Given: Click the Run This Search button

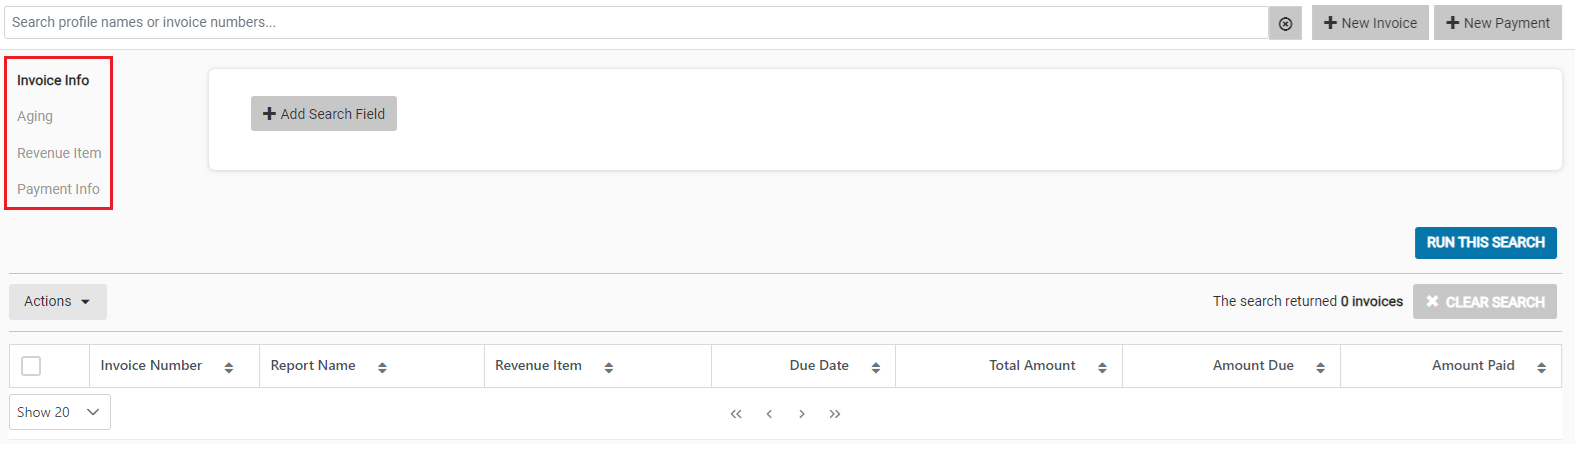Looking at the screenshot, I should 1485,242.
